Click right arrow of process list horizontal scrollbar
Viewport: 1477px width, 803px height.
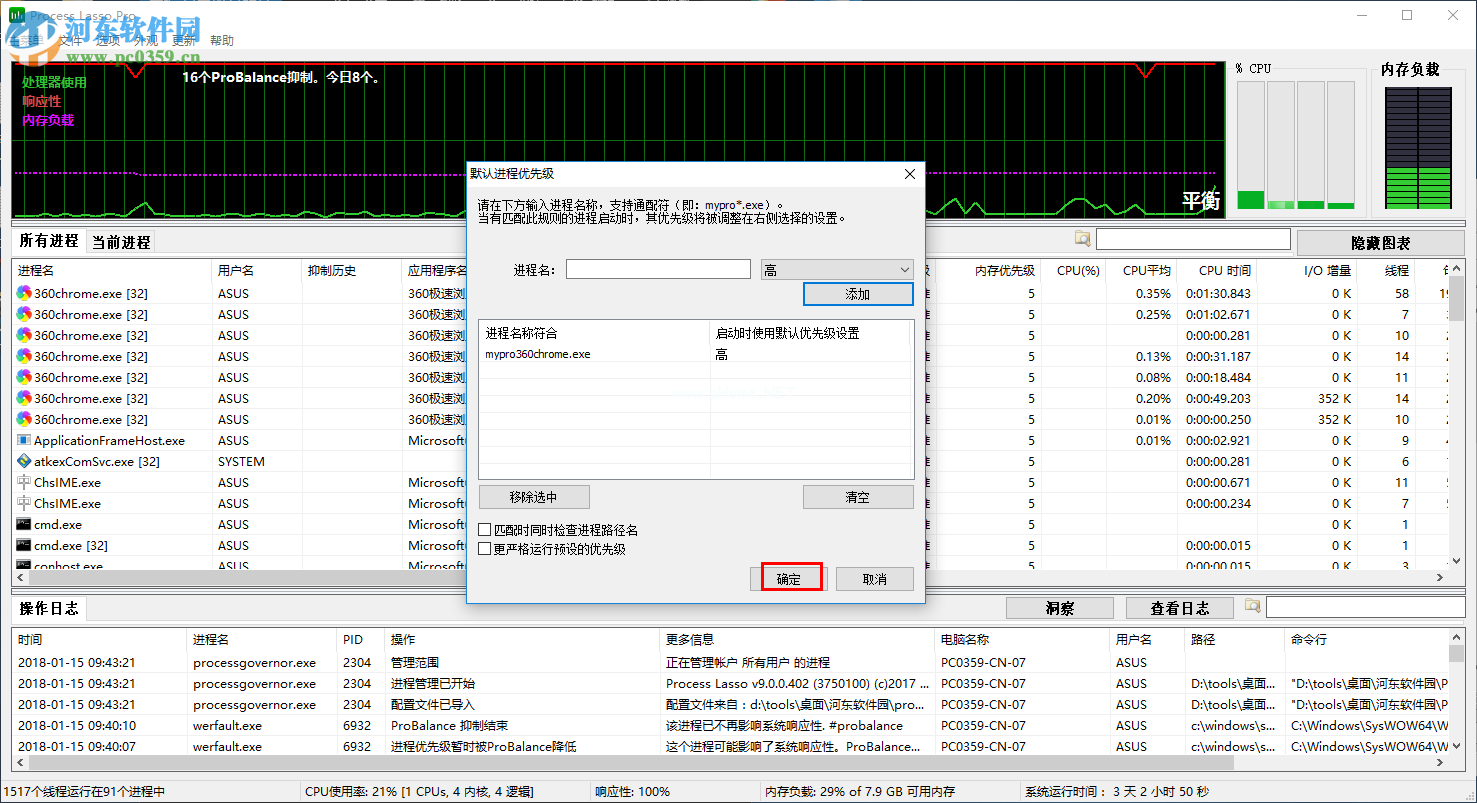coord(1441,577)
